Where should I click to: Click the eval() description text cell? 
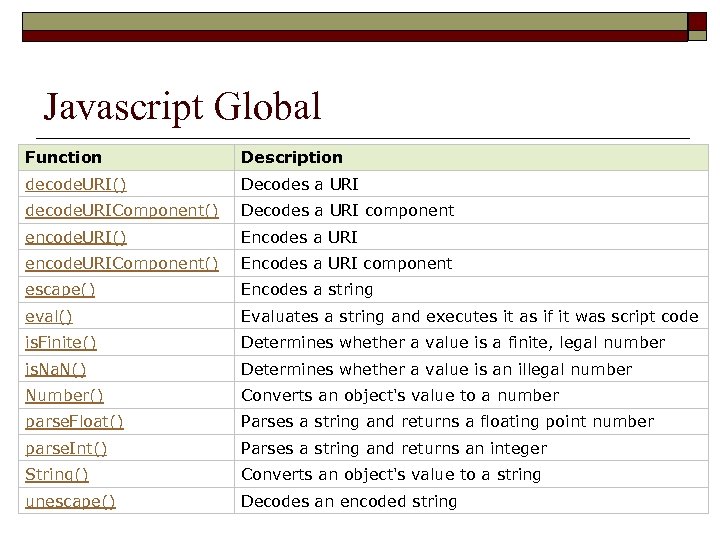point(469,316)
